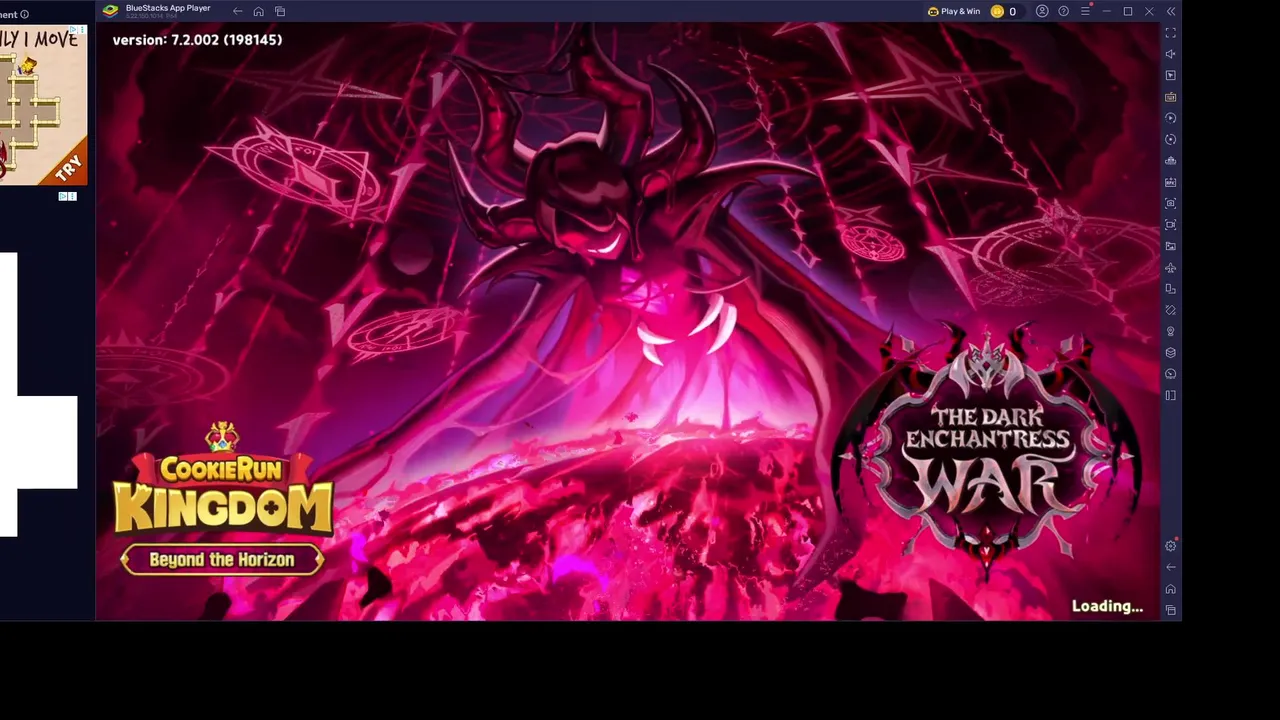Open the help question mark icon
This screenshot has width=1280, height=720.
click(x=1063, y=11)
